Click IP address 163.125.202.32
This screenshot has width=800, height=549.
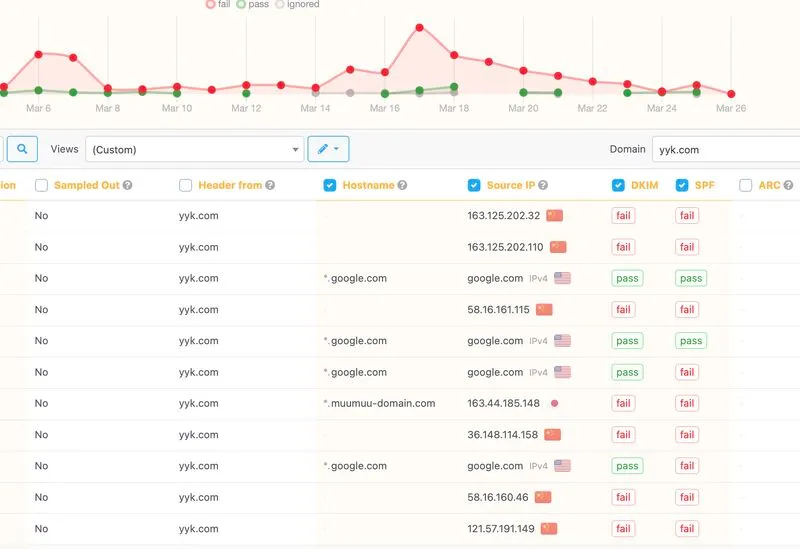(504, 215)
